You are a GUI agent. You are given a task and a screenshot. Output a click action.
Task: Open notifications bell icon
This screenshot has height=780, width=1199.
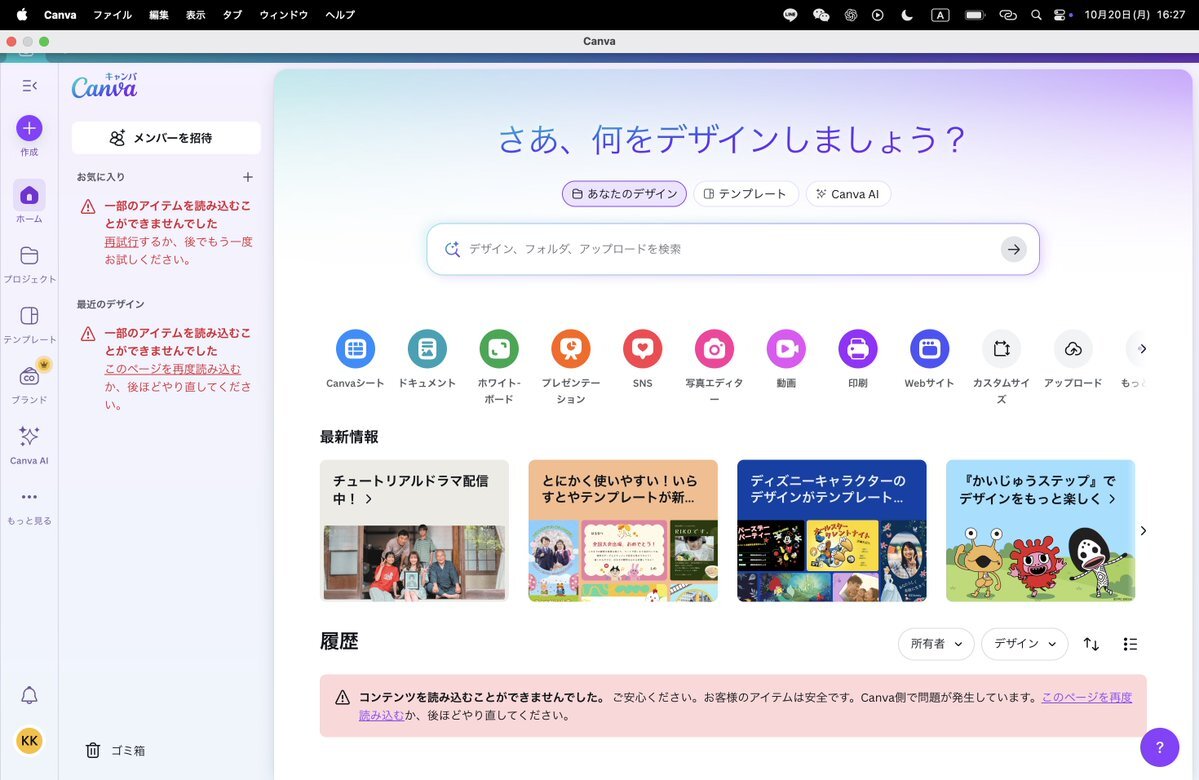click(29, 695)
